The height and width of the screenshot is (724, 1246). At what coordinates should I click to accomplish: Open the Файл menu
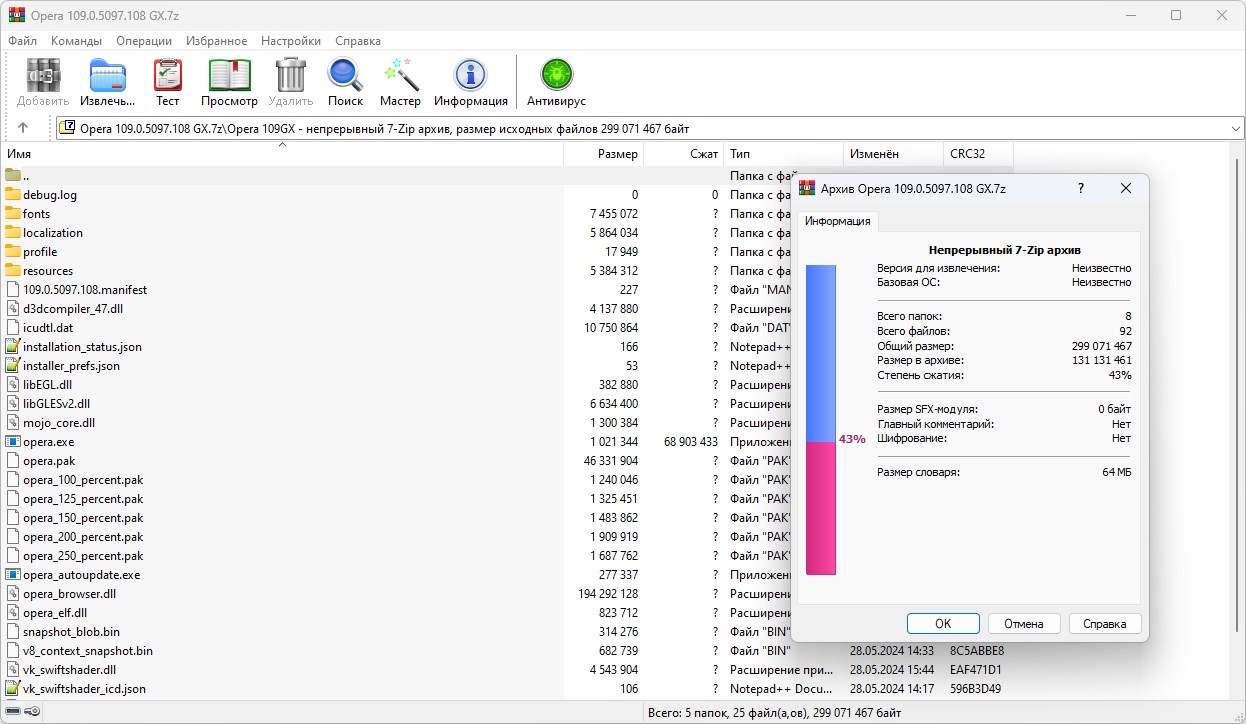pyautogui.click(x=22, y=41)
